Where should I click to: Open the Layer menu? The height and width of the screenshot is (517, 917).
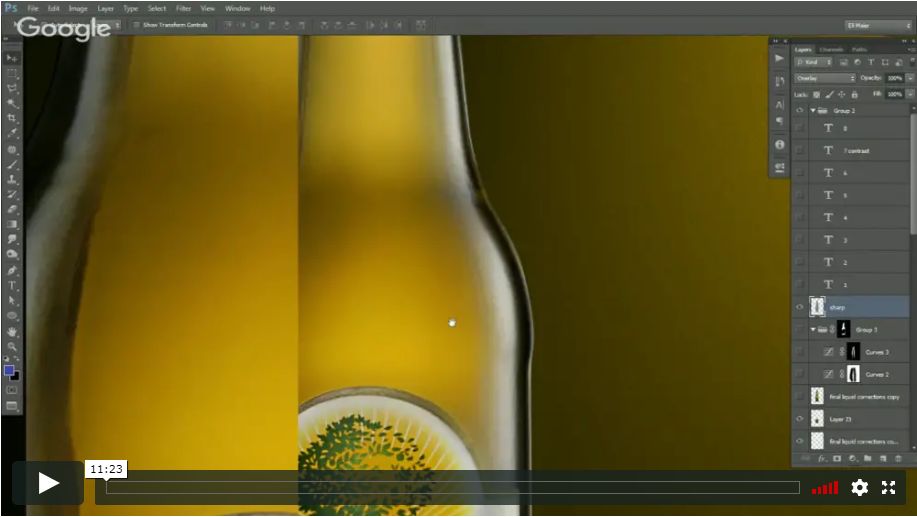(x=106, y=8)
